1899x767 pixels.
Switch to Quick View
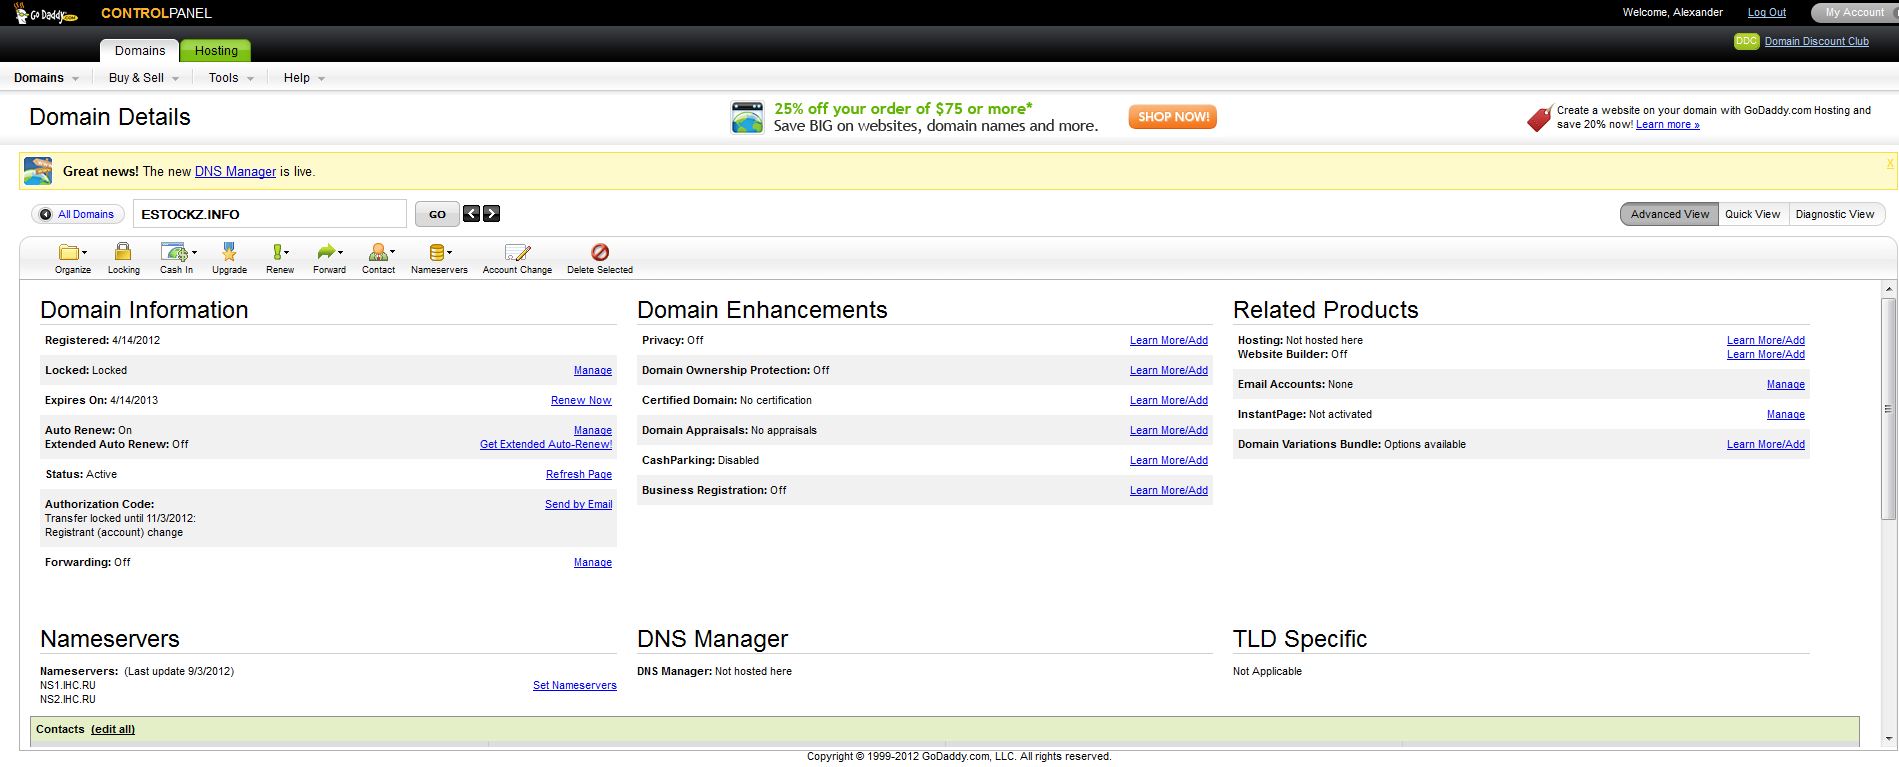(1752, 214)
